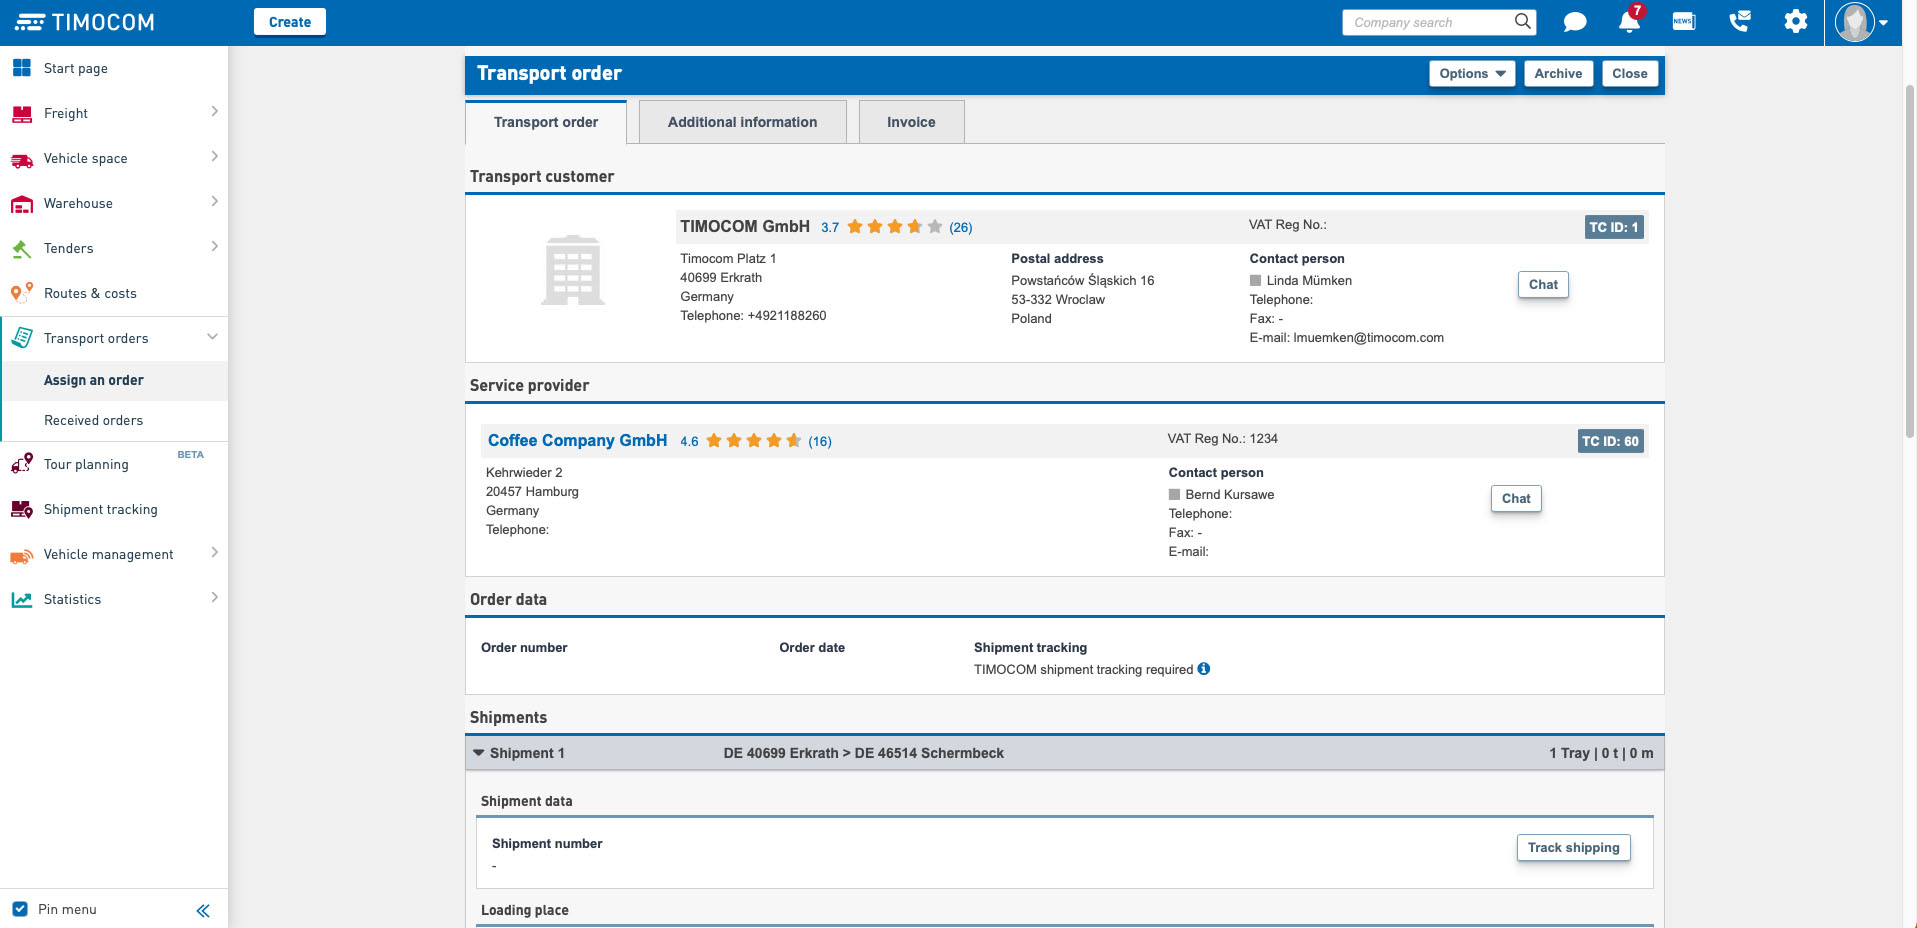The height and width of the screenshot is (928, 1917).
Task: Click the NEWS icon in the header
Action: click(x=1683, y=21)
